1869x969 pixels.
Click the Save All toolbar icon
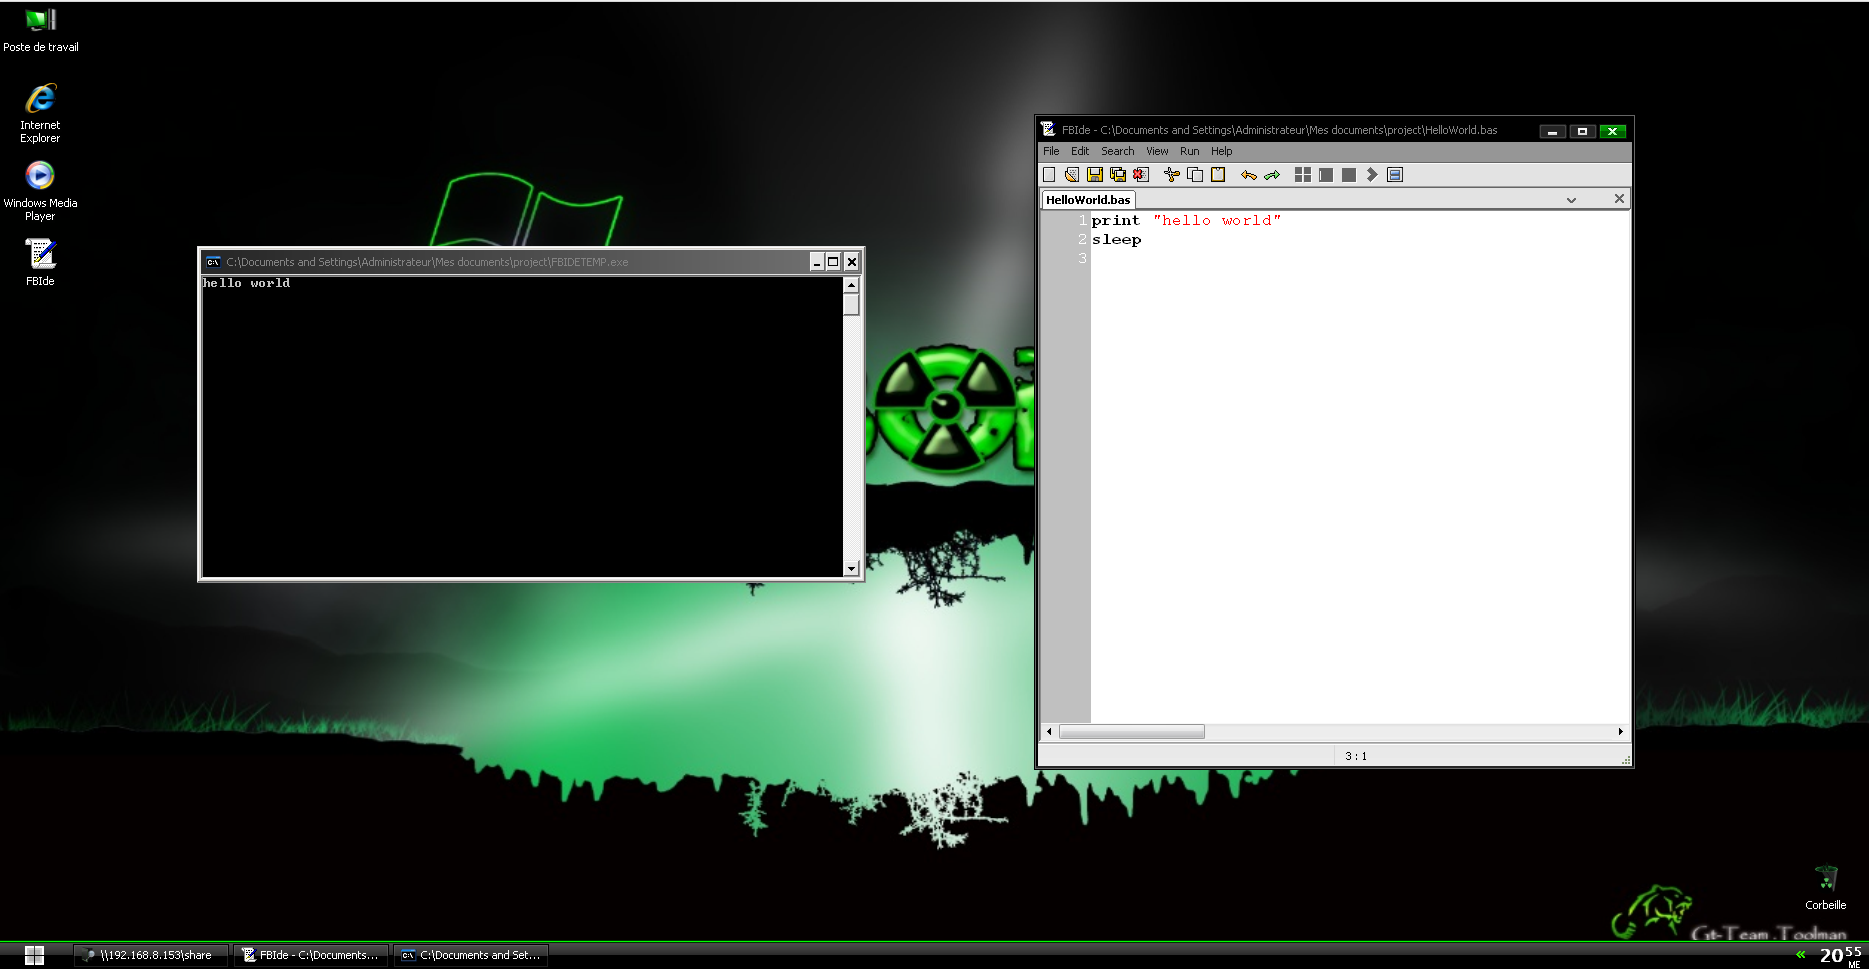coord(1118,175)
